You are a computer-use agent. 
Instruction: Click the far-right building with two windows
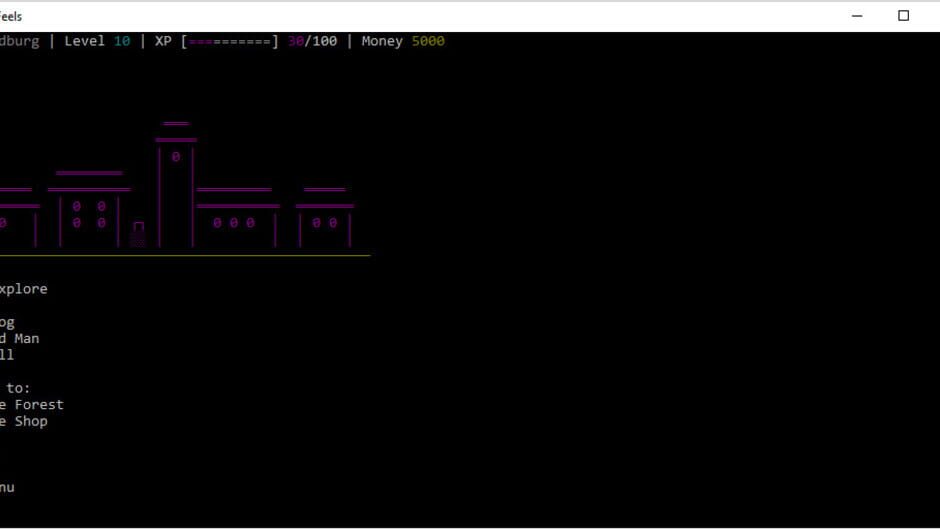pyautogui.click(x=324, y=223)
